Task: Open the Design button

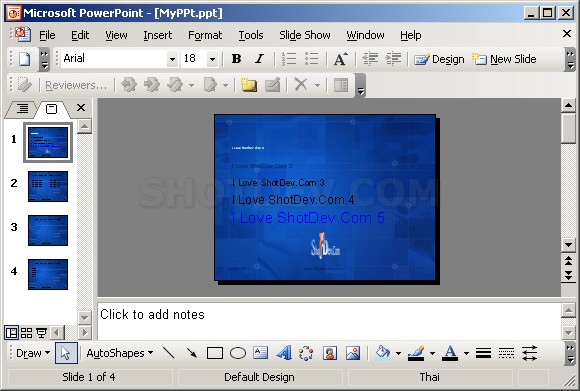Action: pos(439,59)
